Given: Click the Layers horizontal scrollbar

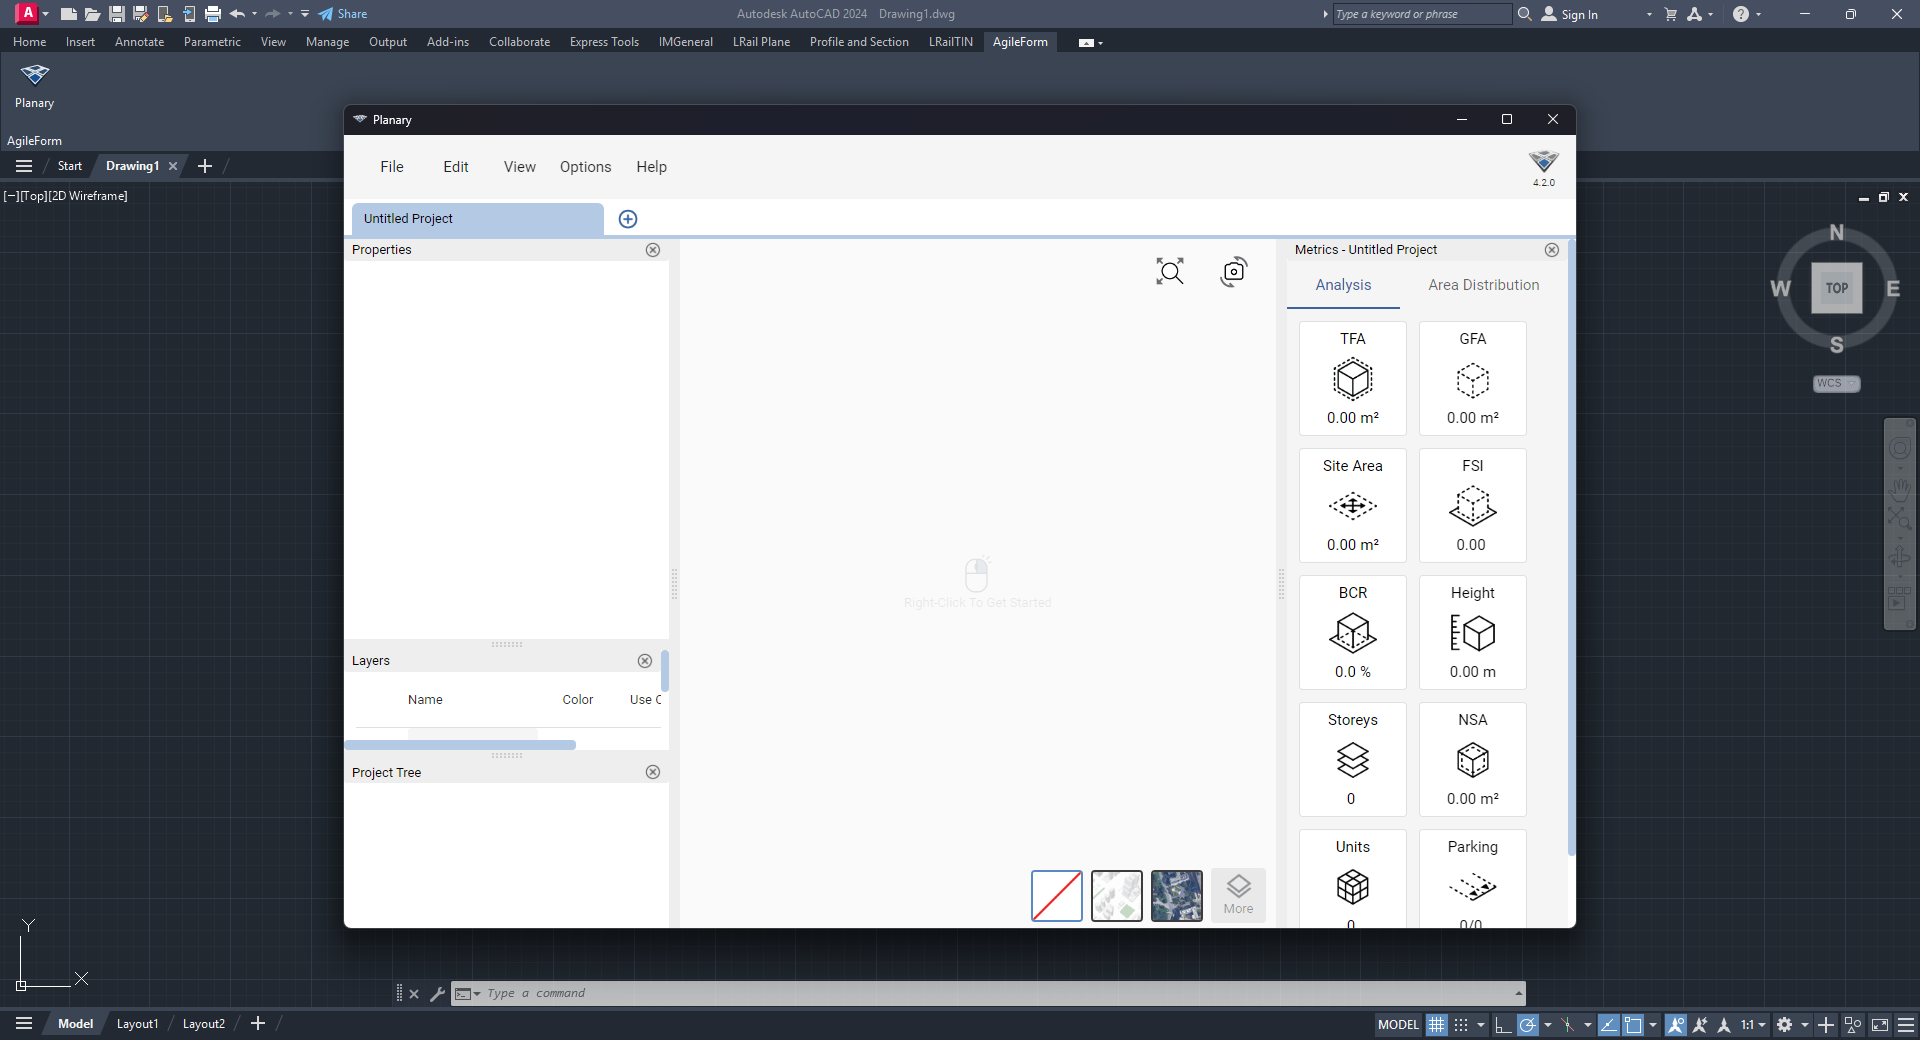Looking at the screenshot, I should pyautogui.click(x=460, y=745).
